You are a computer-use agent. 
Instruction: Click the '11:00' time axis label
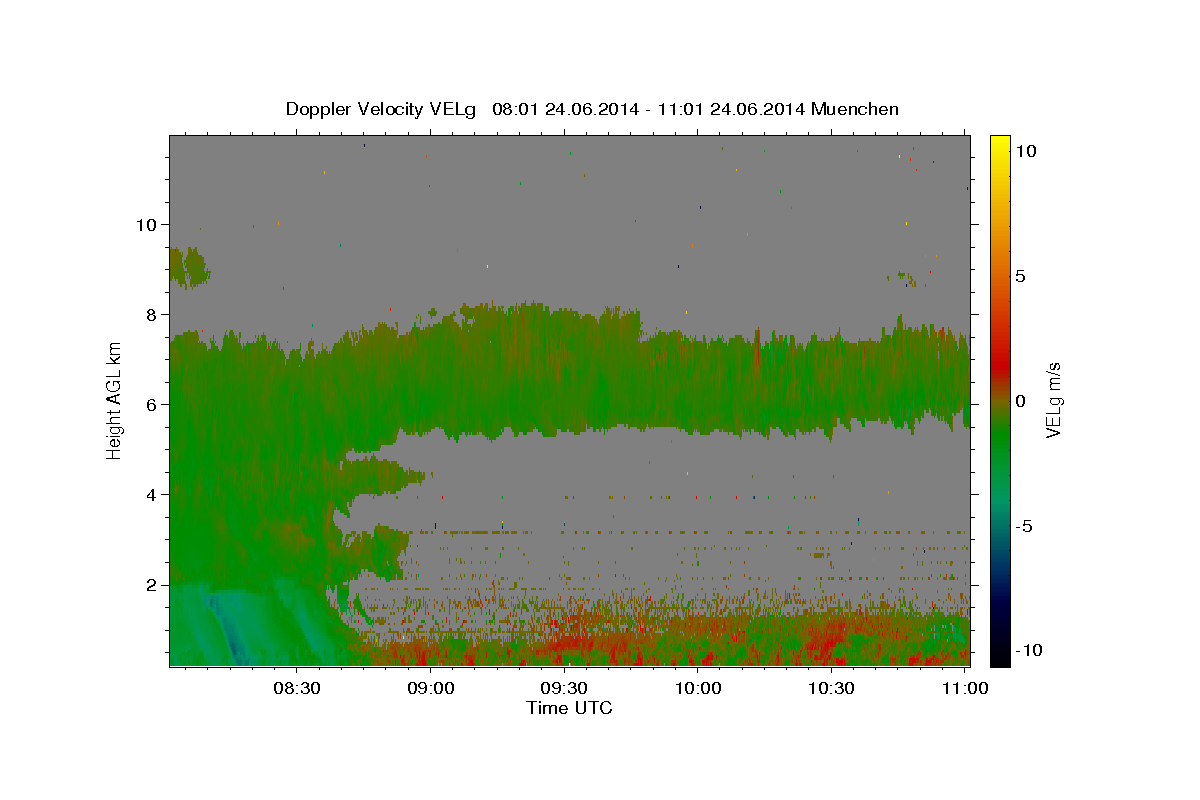[x=965, y=689]
